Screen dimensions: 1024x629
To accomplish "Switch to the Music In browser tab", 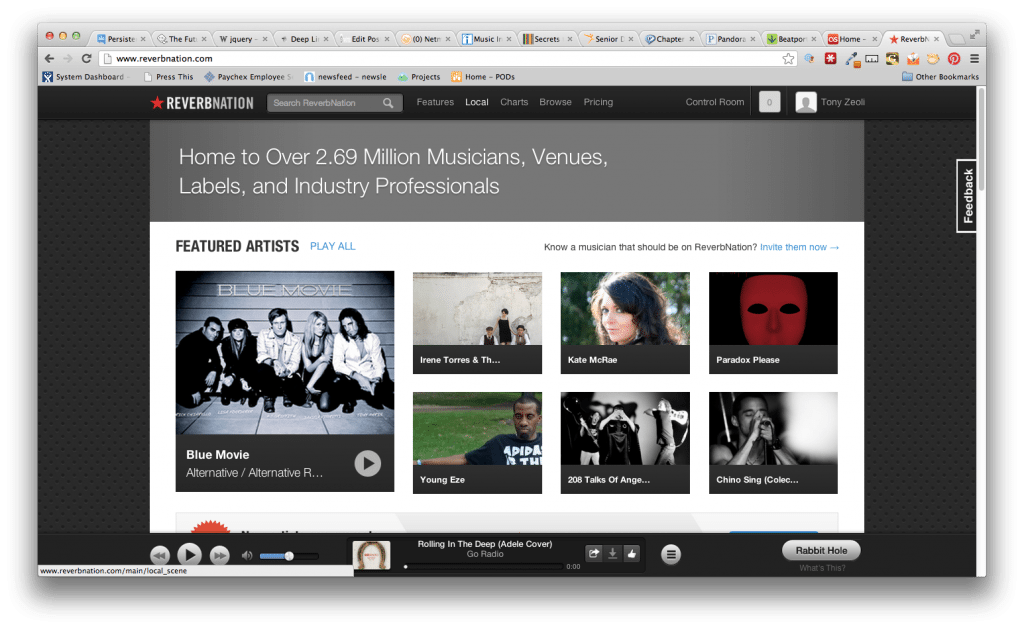I will click(x=486, y=39).
